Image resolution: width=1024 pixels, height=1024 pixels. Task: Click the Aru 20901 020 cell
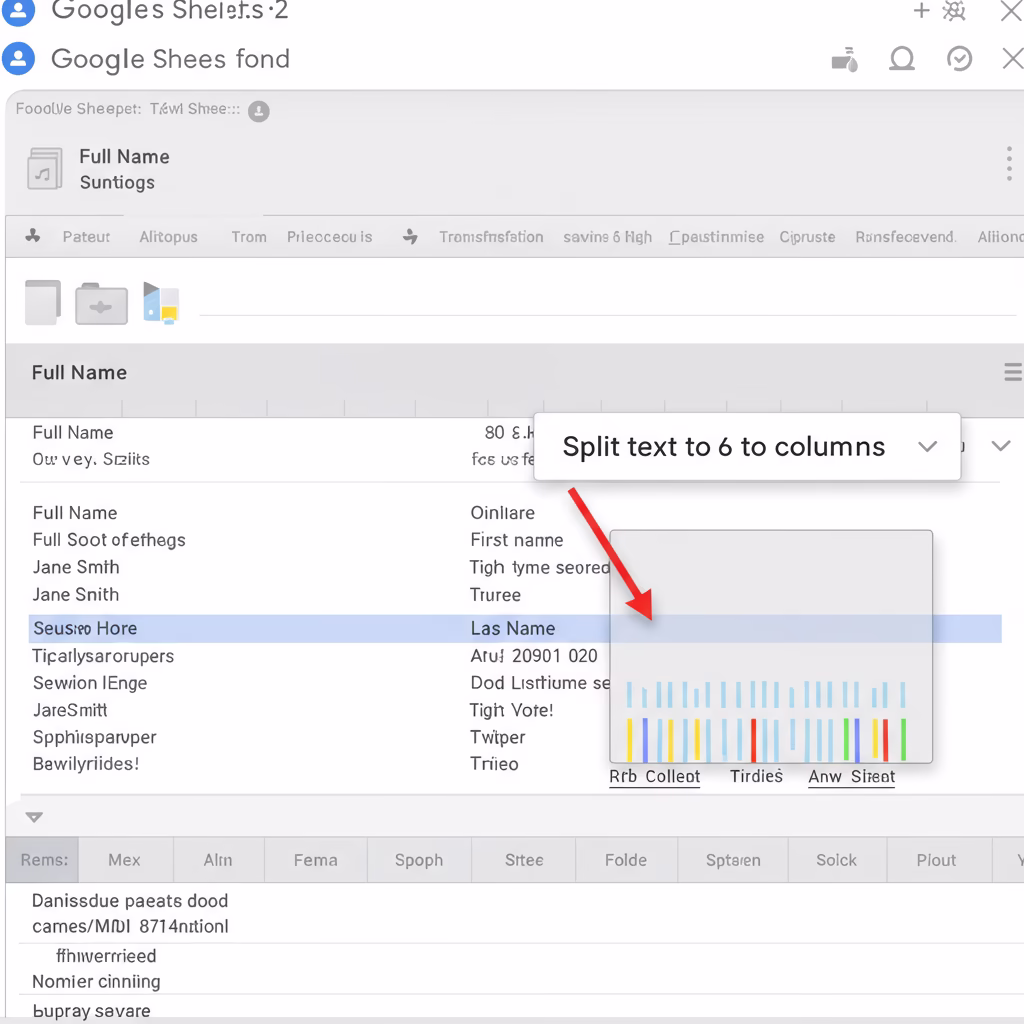[x=534, y=656]
